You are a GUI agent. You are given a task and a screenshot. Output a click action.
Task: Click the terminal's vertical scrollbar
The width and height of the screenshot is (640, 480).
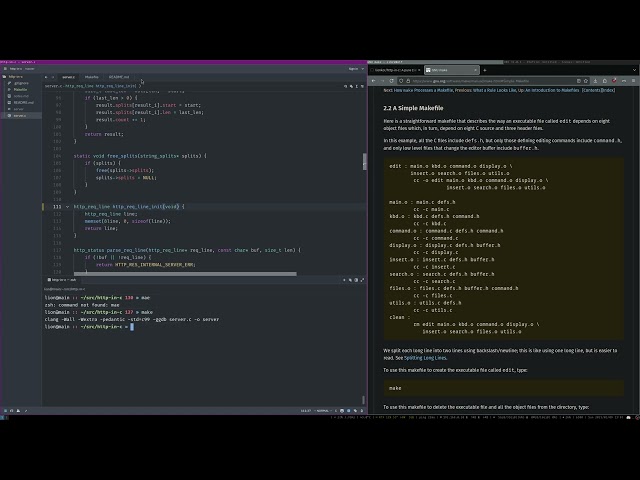[363, 400]
